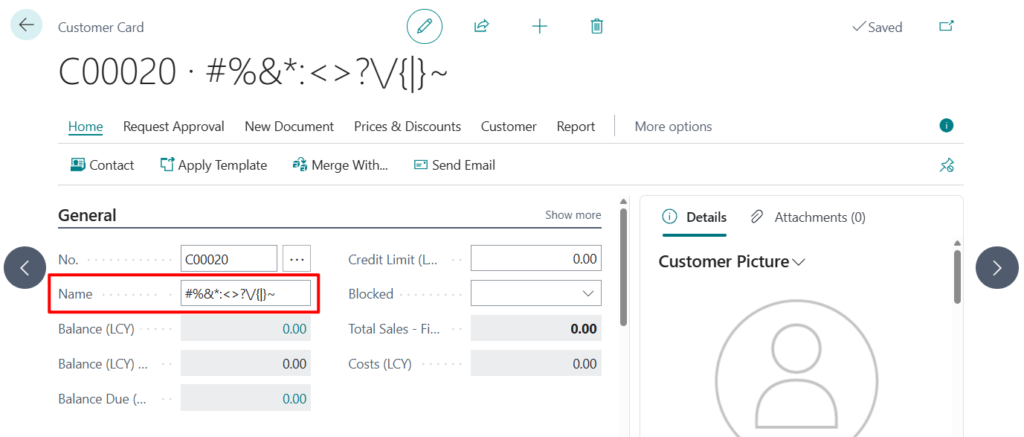Go to next record with right chevron
The height and width of the screenshot is (437, 1024).
(996, 267)
